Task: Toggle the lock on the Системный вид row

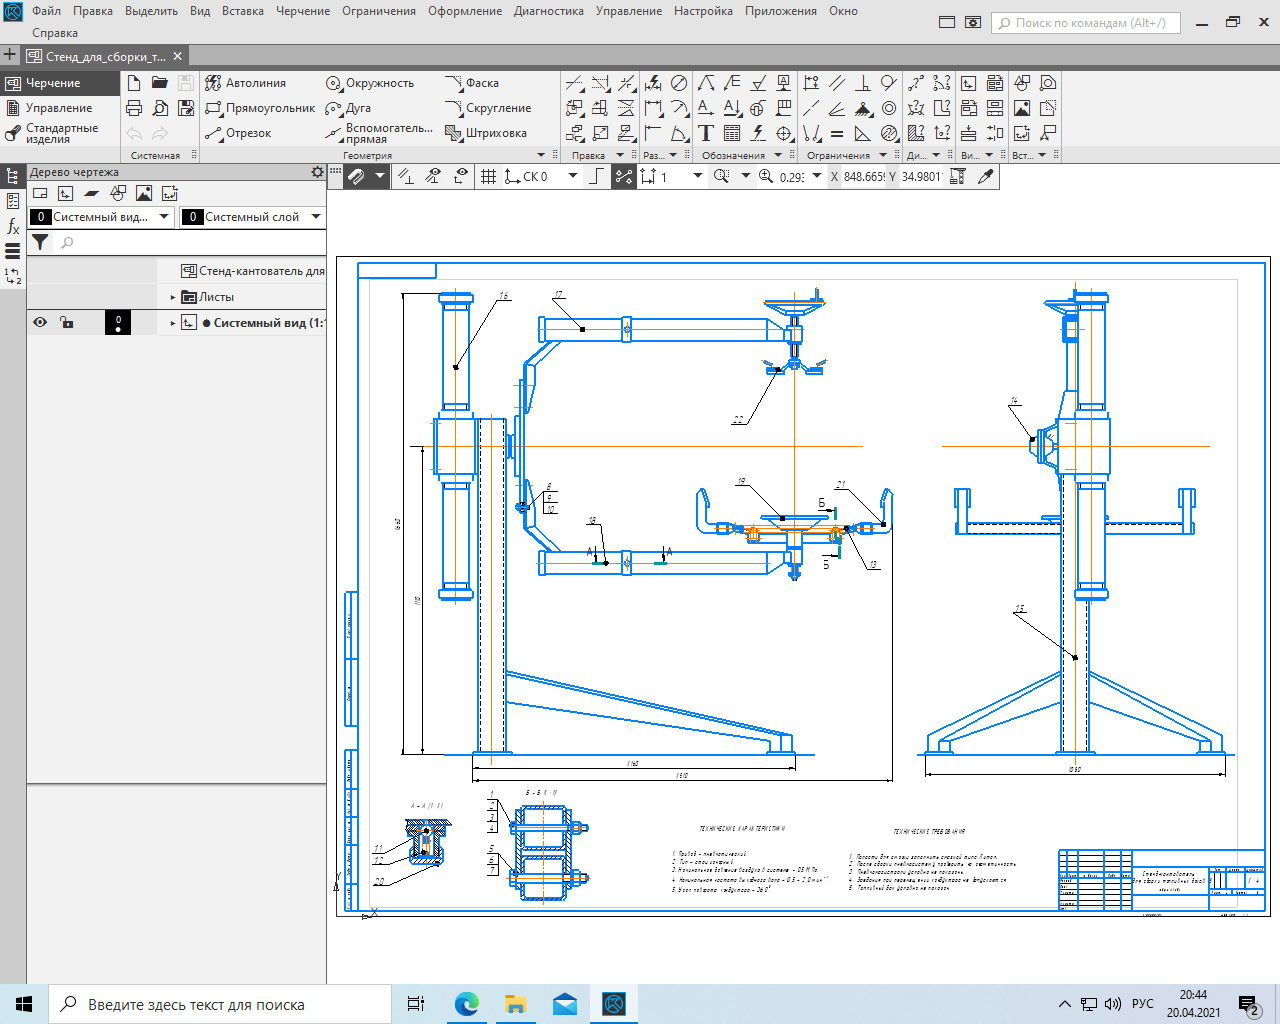Action: (66, 322)
